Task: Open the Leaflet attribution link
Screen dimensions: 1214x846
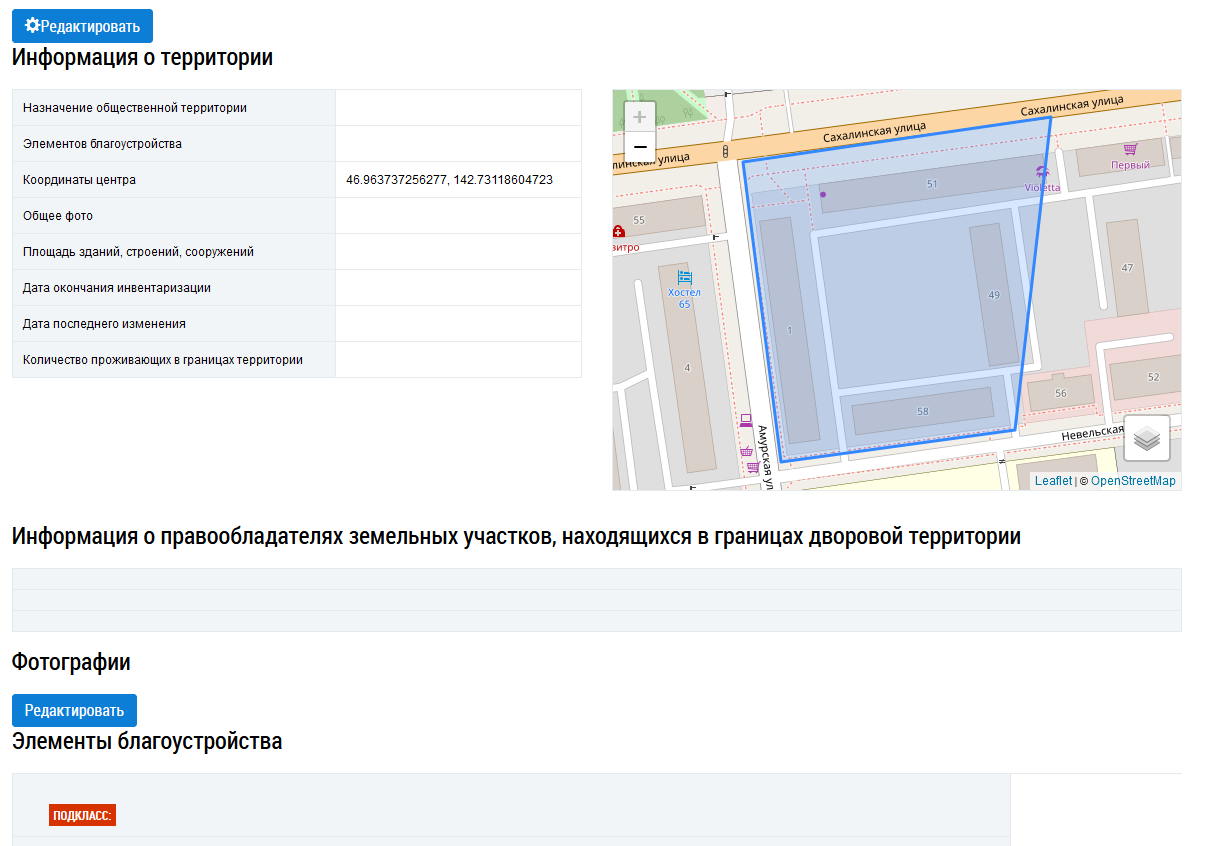Action: 1053,481
